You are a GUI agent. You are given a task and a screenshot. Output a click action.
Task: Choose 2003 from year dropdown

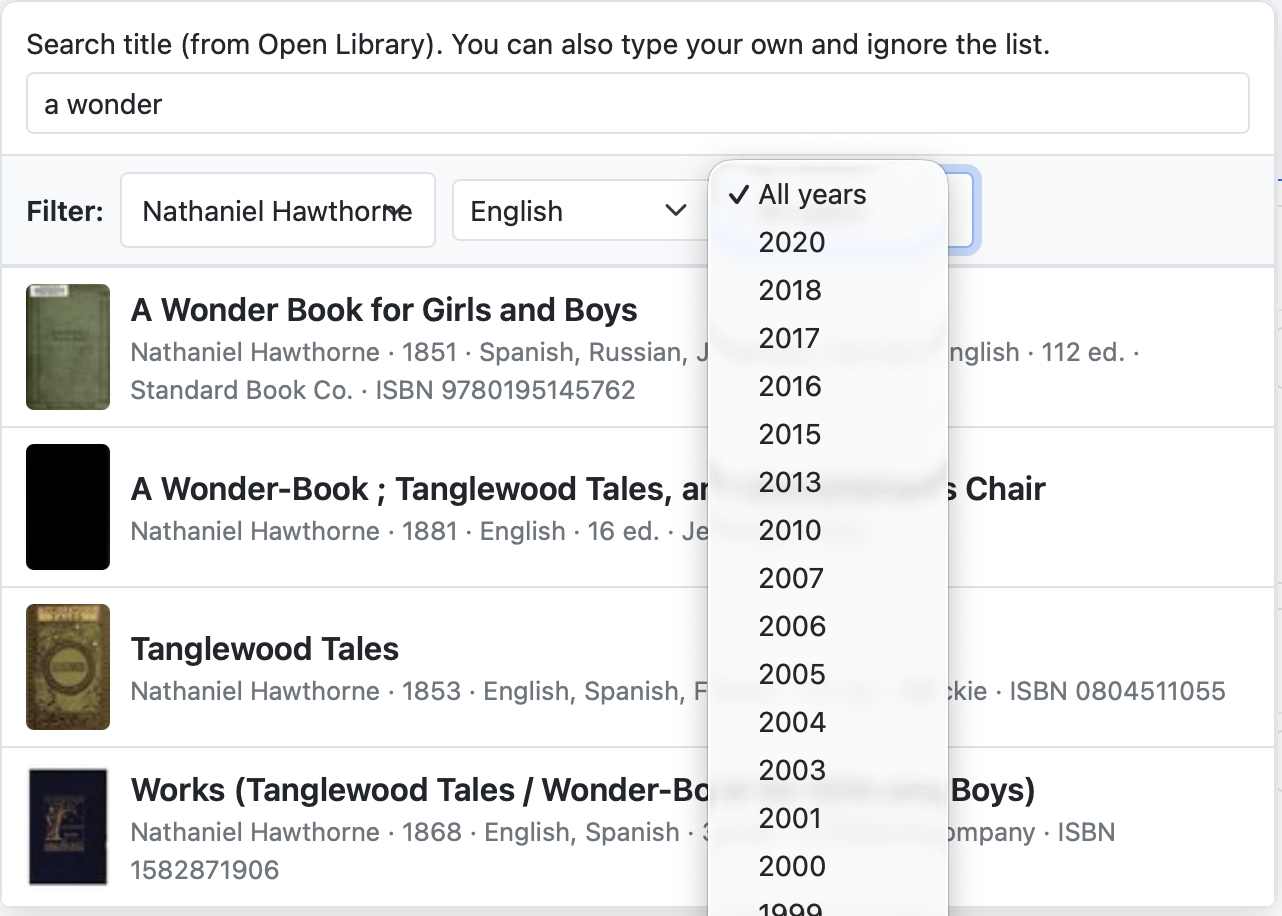(x=792, y=770)
